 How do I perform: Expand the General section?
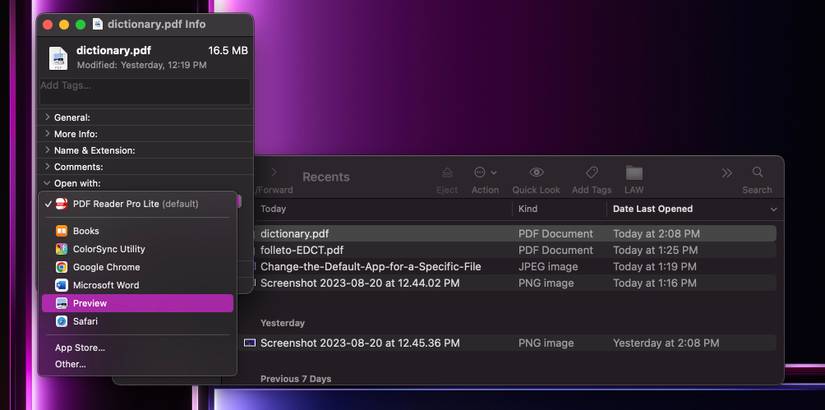pos(47,117)
